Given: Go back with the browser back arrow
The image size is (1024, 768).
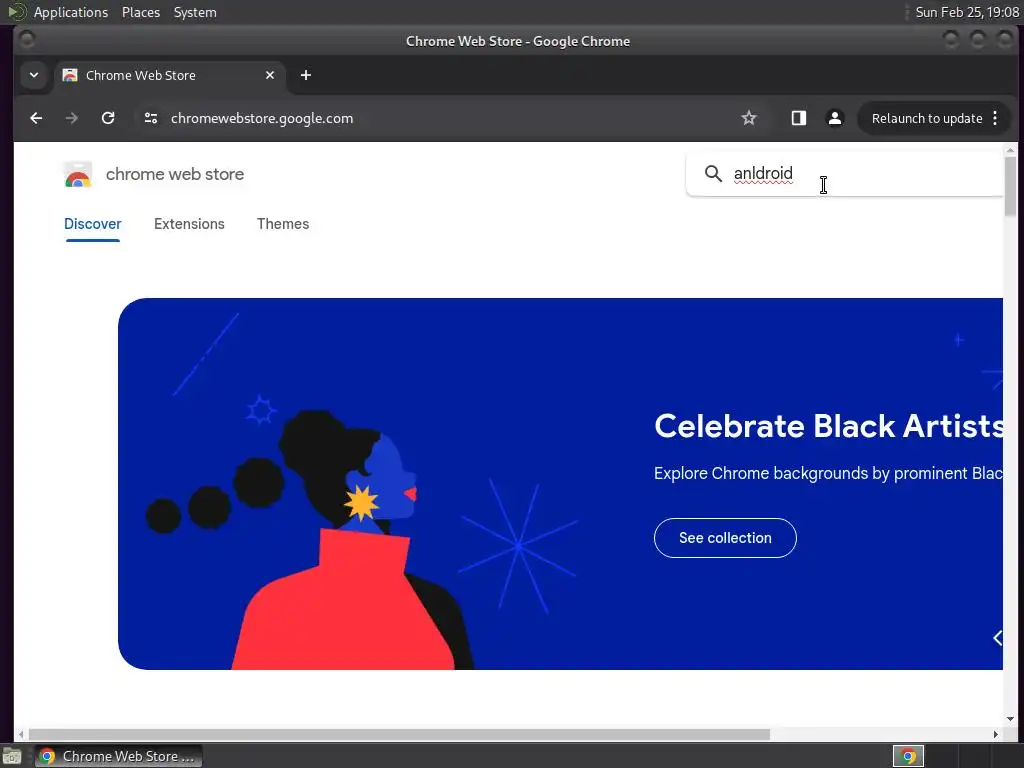Looking at the screenshot, I should coord(36,118).
